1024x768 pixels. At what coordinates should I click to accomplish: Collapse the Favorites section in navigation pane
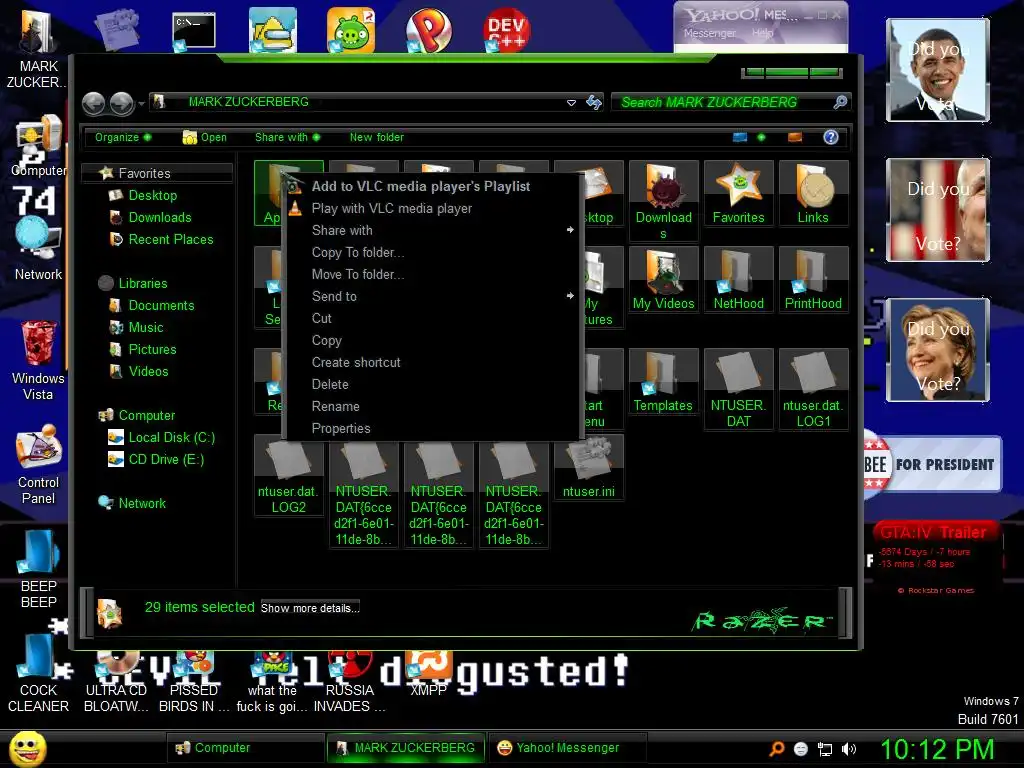[155, 173]
